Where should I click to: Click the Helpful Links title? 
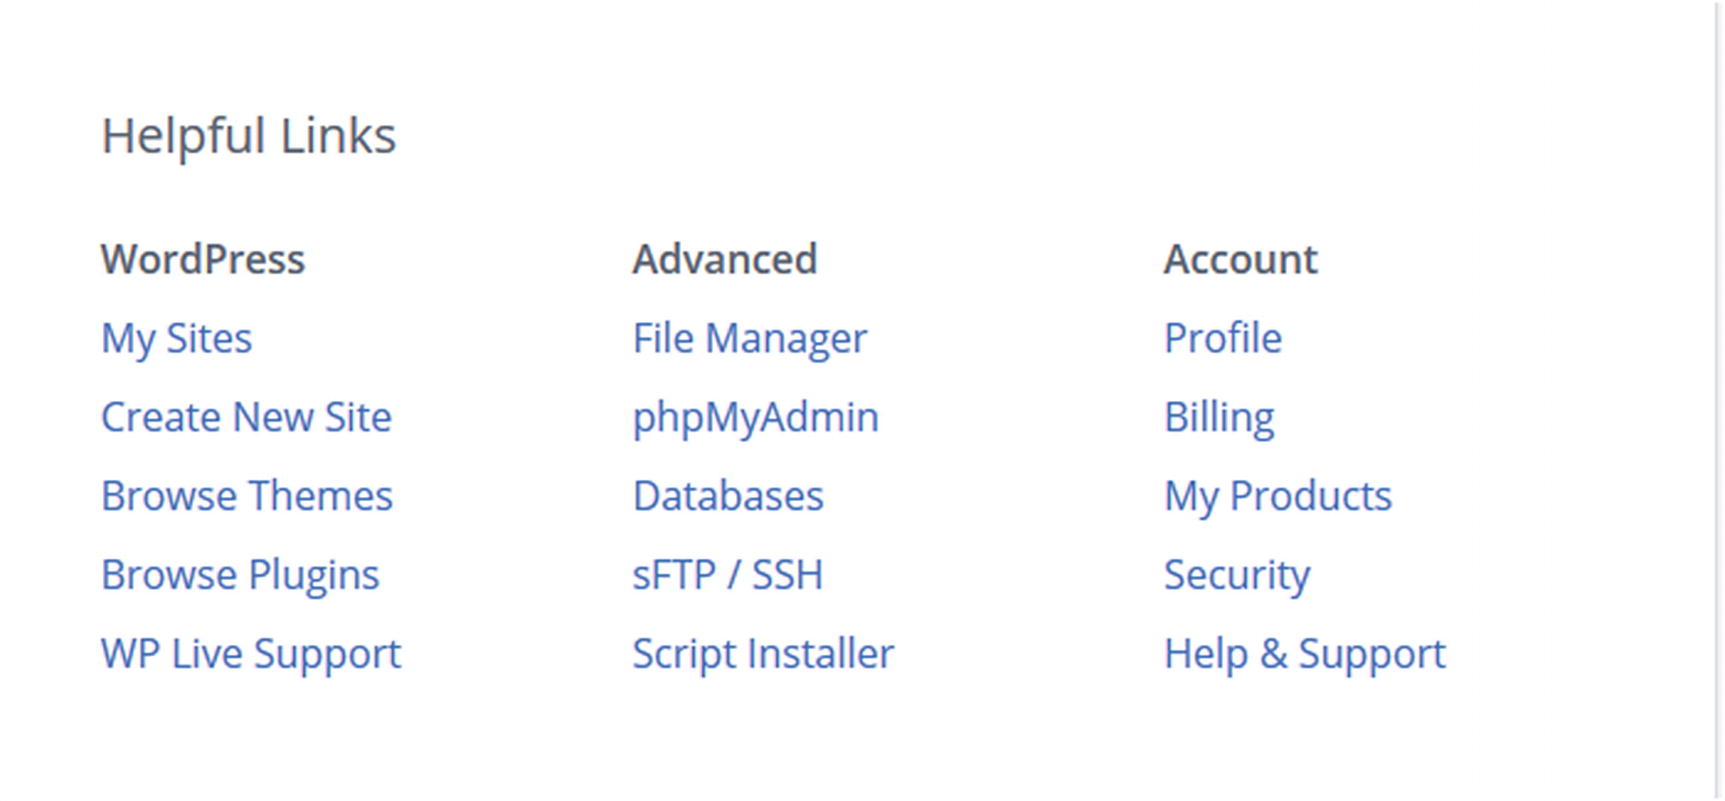click(x=248, y=136)
